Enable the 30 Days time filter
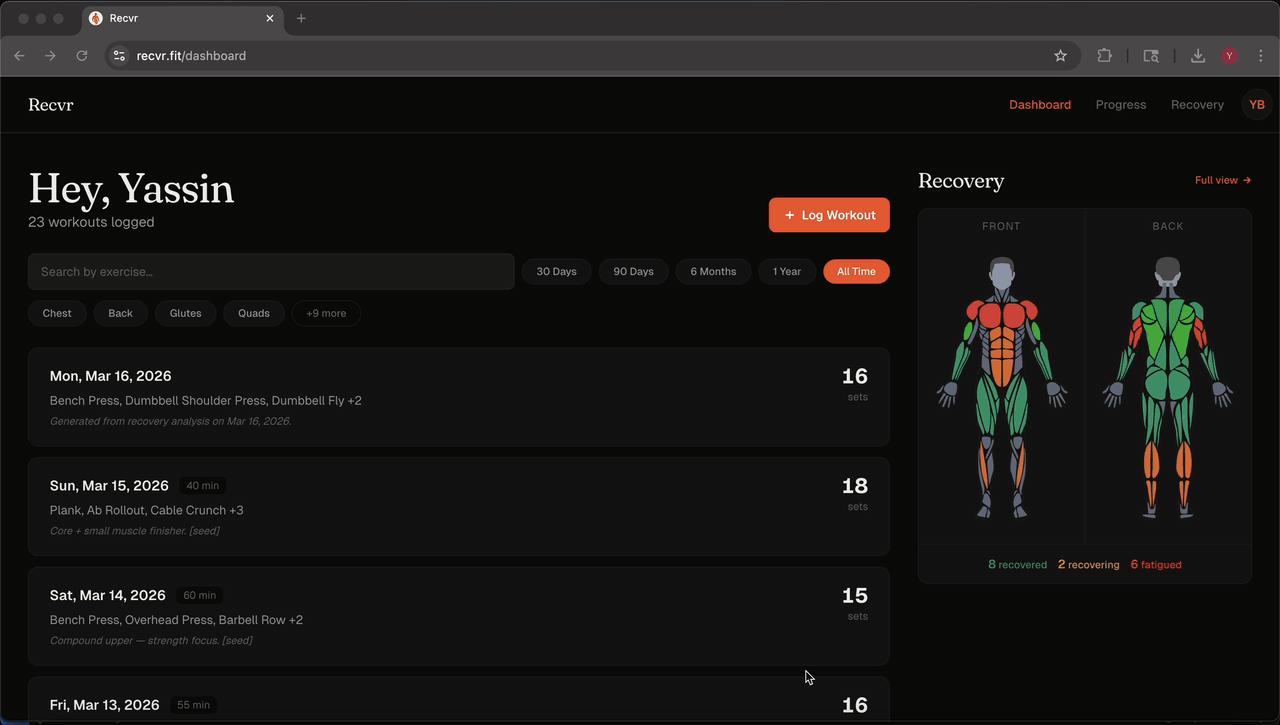 (x=556, y=271)
